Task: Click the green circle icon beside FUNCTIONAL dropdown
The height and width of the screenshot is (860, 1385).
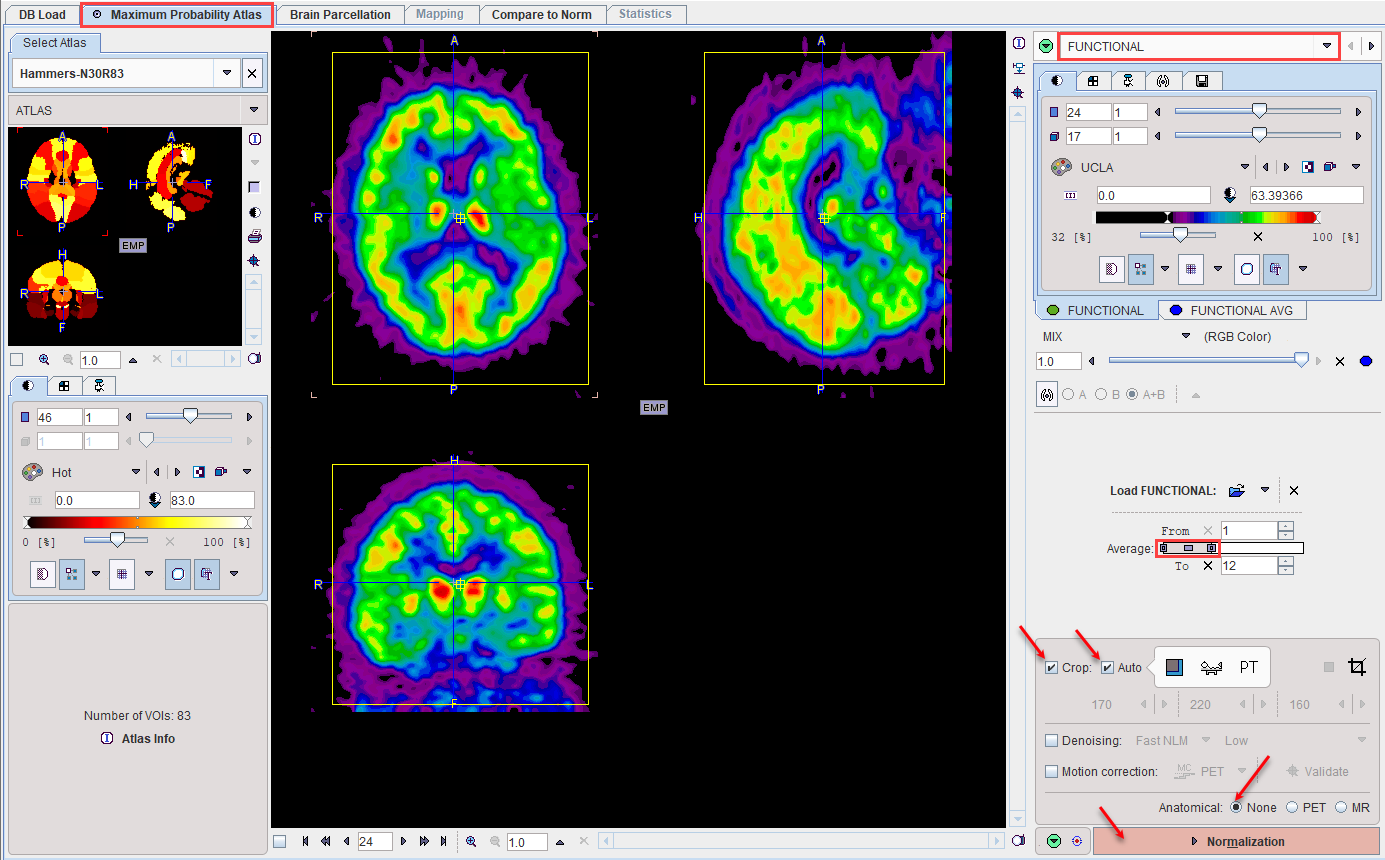Action: 1046,46
